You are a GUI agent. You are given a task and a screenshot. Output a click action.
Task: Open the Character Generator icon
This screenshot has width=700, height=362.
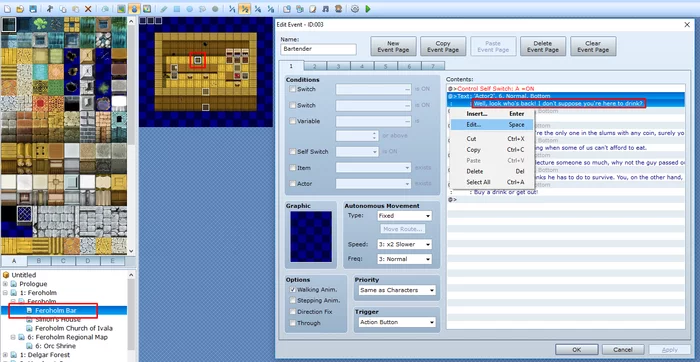coord(338,8)
